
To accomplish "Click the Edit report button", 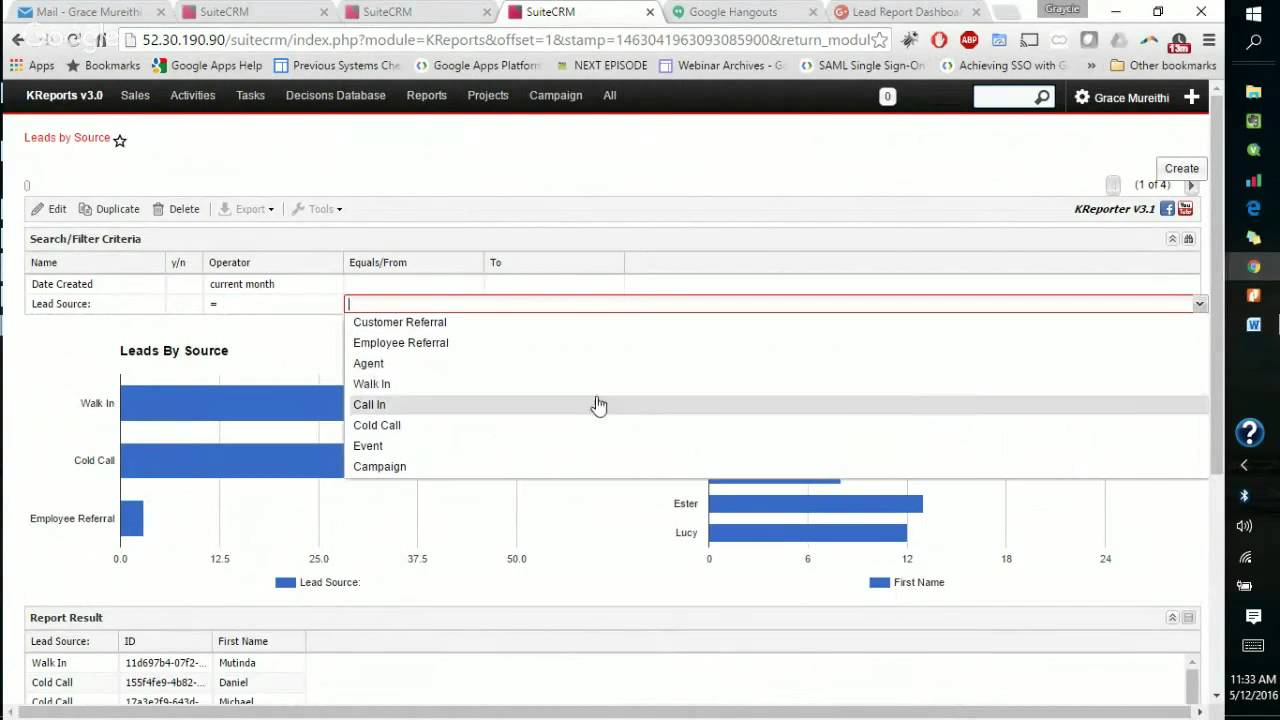I will pos(49,209).
